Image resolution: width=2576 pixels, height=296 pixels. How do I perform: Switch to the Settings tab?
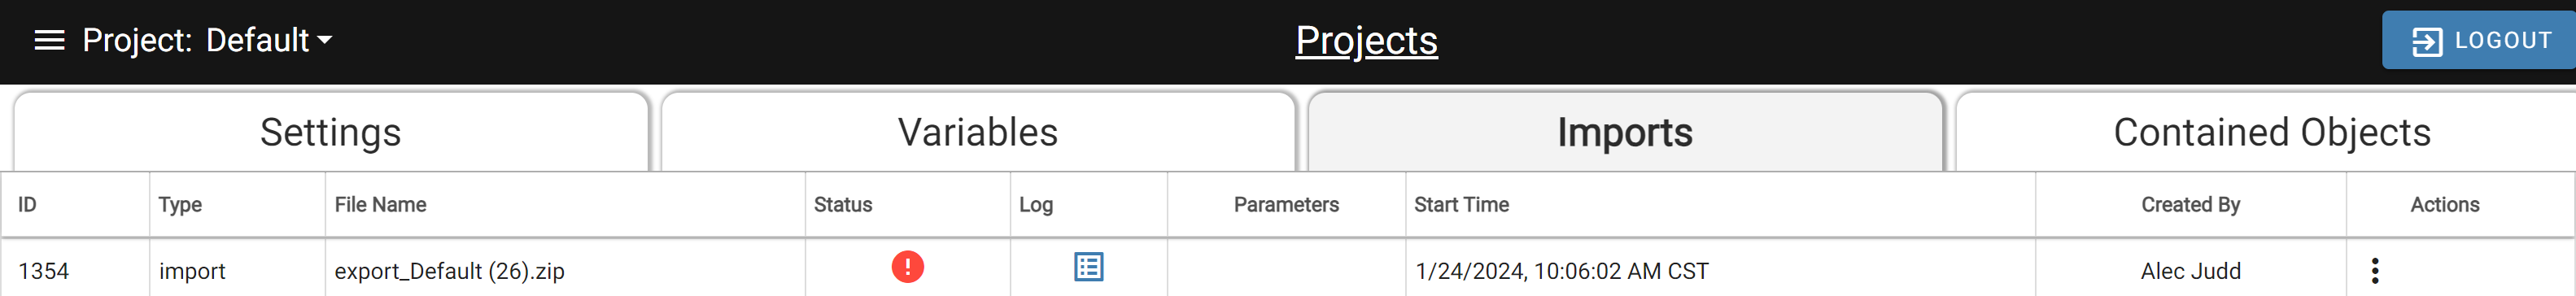pos(331,132)
